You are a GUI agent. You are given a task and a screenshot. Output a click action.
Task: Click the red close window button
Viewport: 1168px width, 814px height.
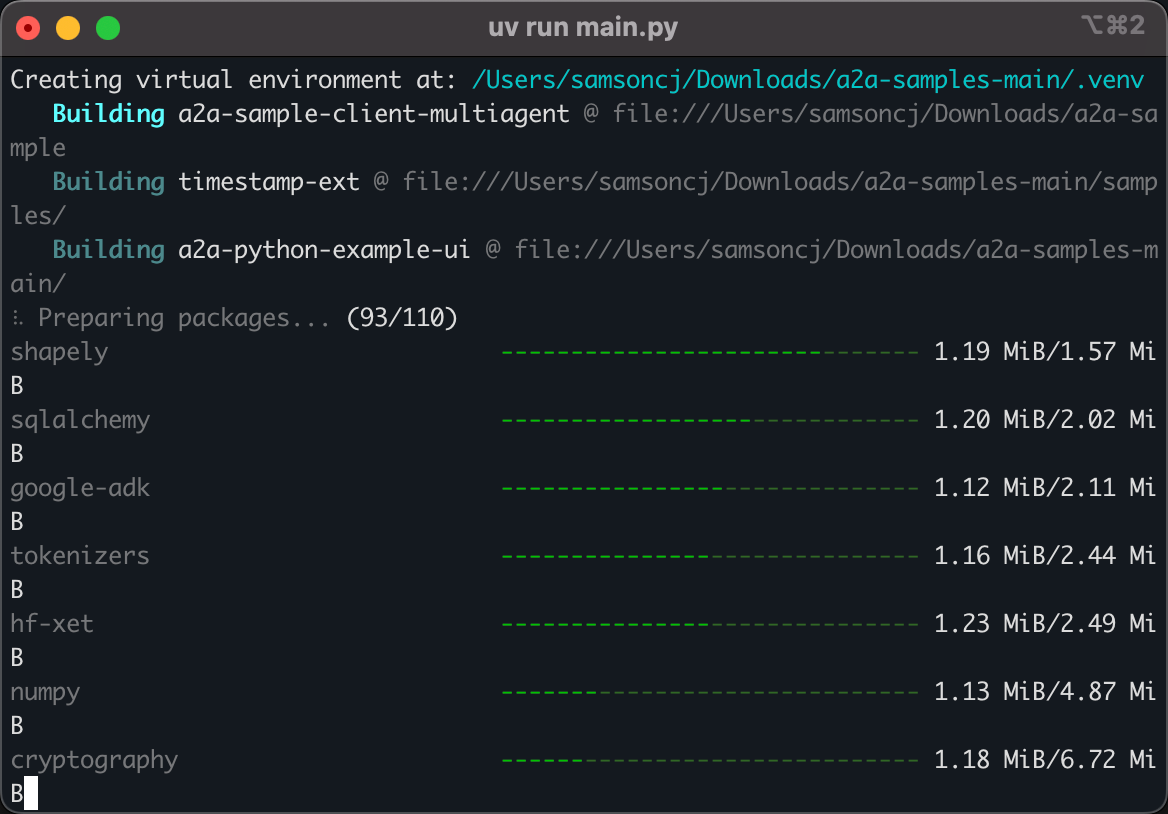click(28, 28)
